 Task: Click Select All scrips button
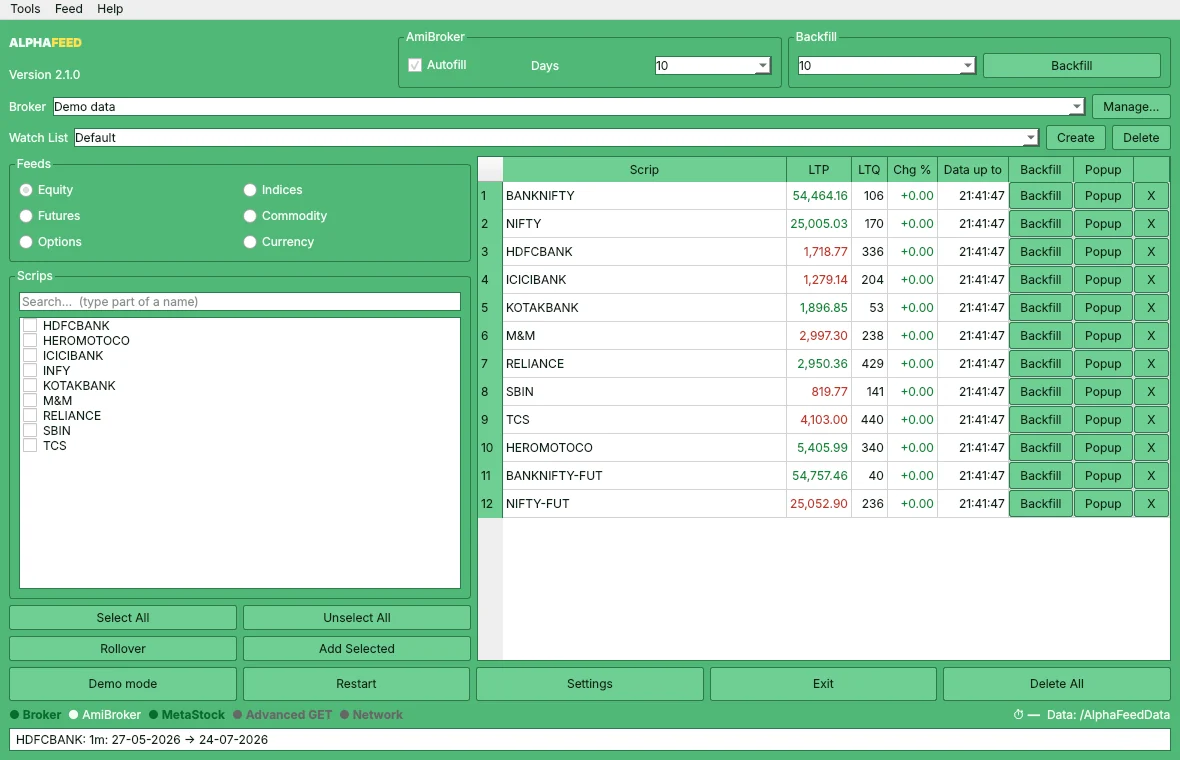[123, 618]
